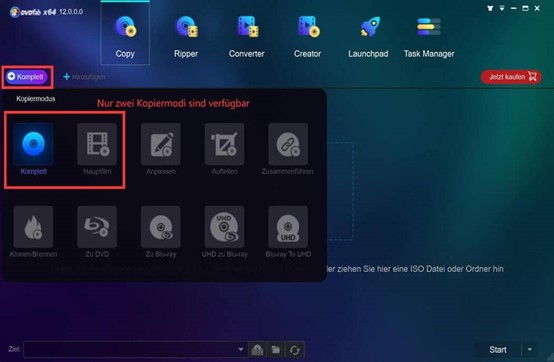The height and width of the screenshot is (362, 554).
Task: Open the Task Manager
Action: coord(429,37)
